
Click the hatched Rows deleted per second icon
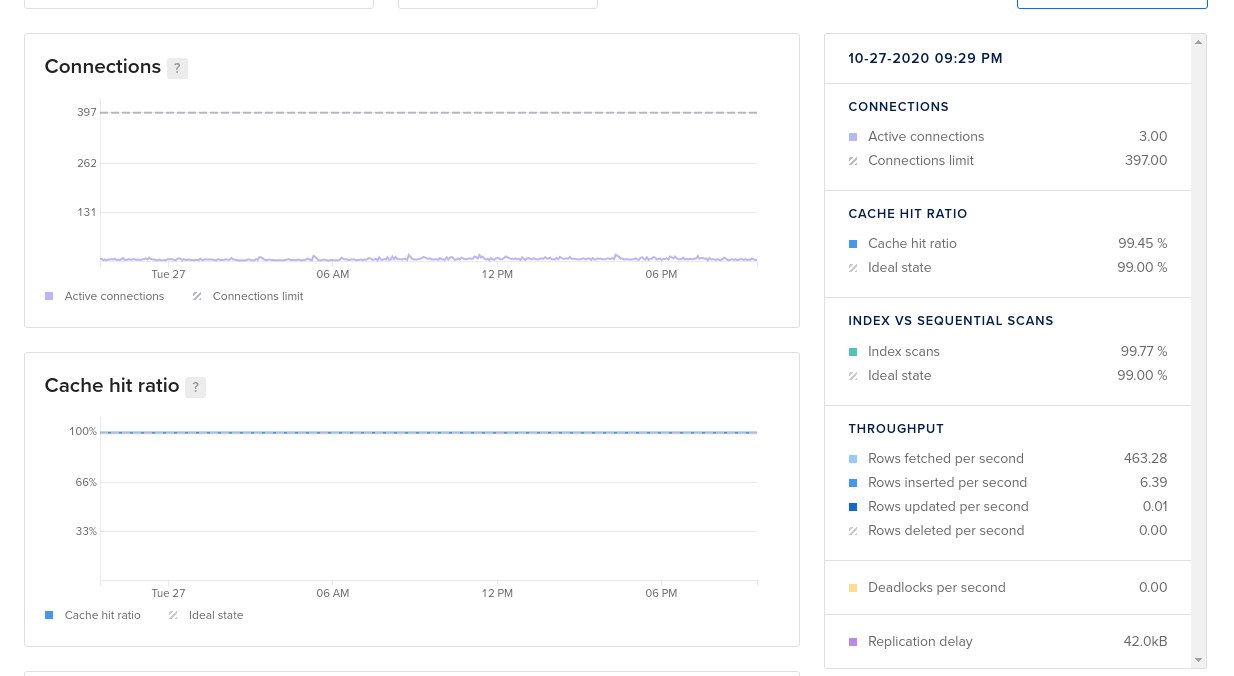point(853,531)
